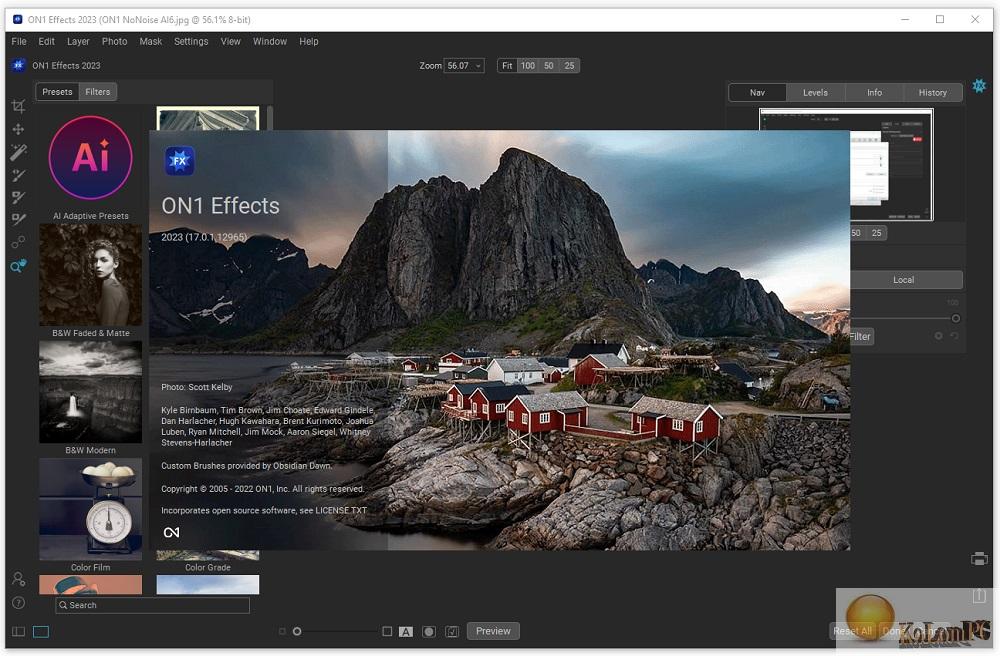Click the blue Effects module icon top right
Image resolution: width=1000 pixels, height=656 pixels.
[979, 85]
